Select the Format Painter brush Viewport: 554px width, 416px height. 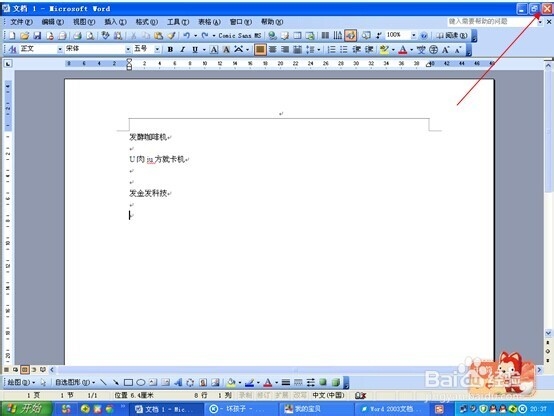pyautogui.click(x=171, y=35)
